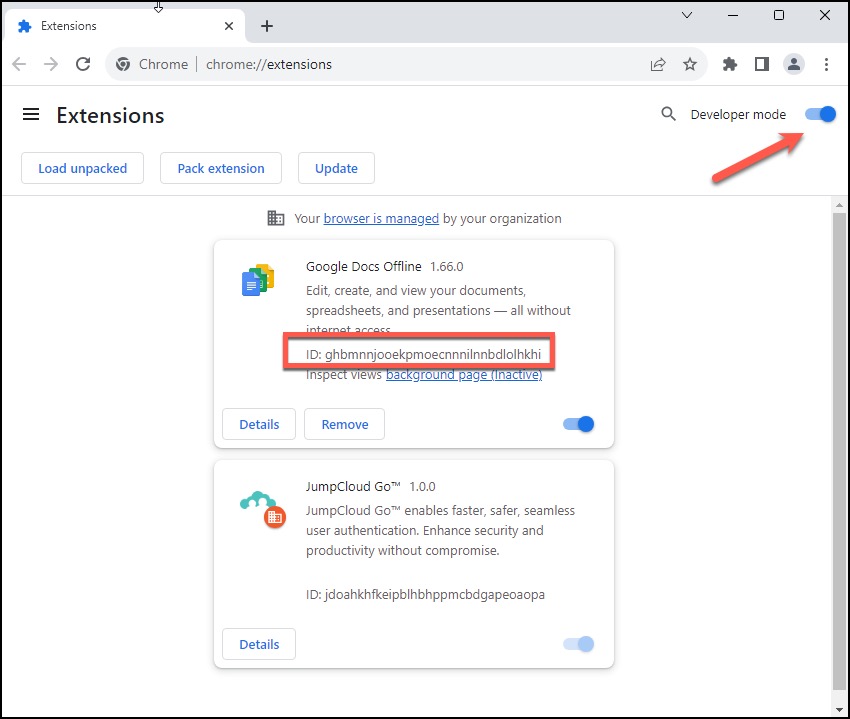850x719 pixels.
Task: Open the side panel icon
Action: point(761,64)
